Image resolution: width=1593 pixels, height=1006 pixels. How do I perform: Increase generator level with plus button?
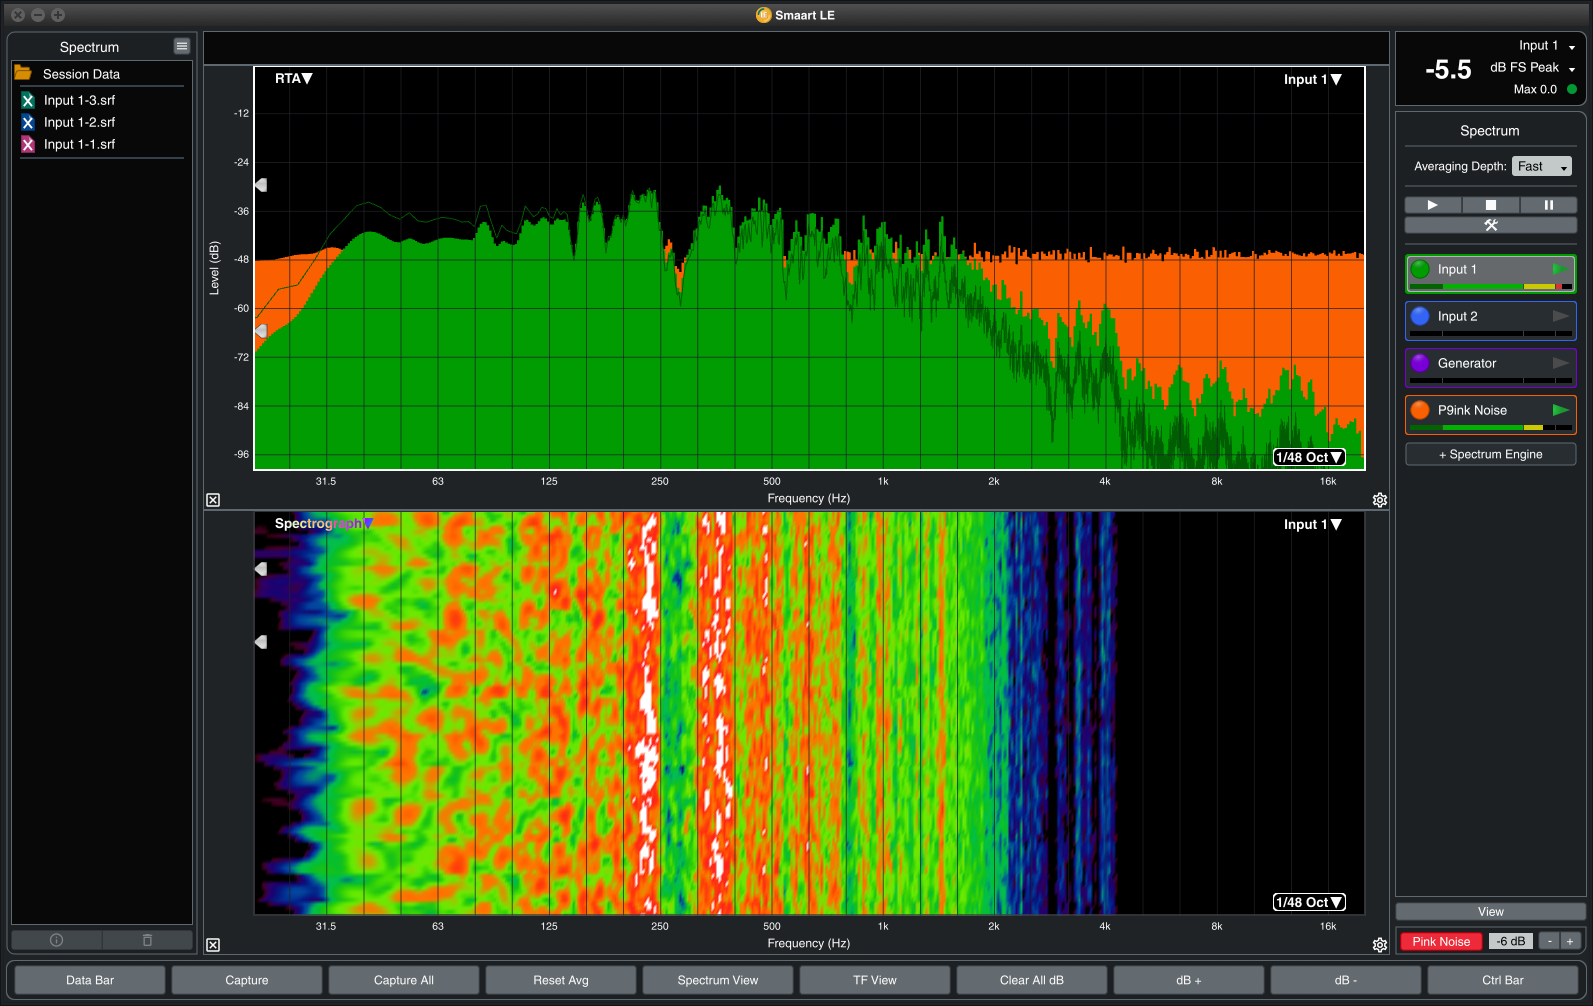coord(1570,941)
